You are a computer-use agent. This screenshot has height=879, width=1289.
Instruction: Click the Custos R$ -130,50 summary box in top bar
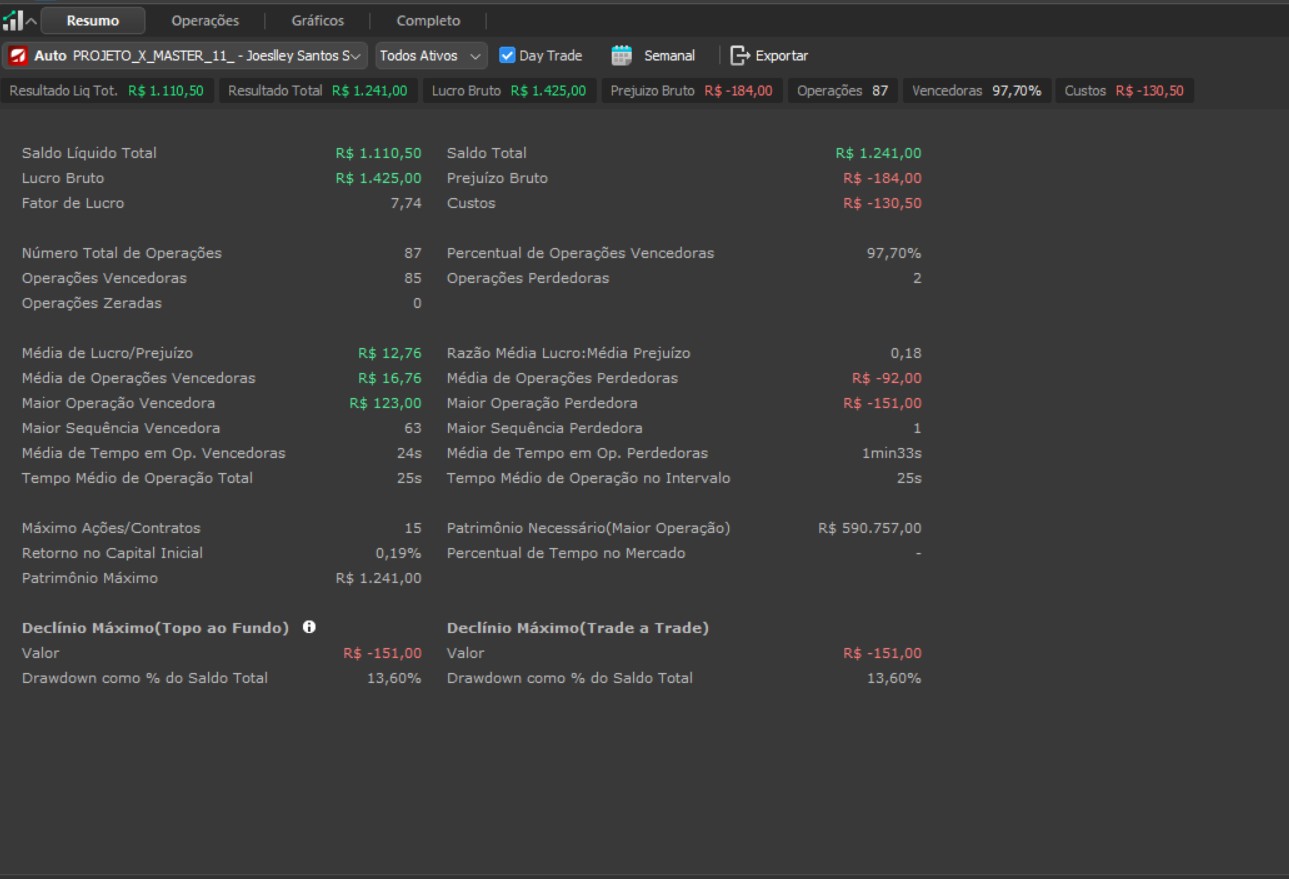(x=1125, y=91)
